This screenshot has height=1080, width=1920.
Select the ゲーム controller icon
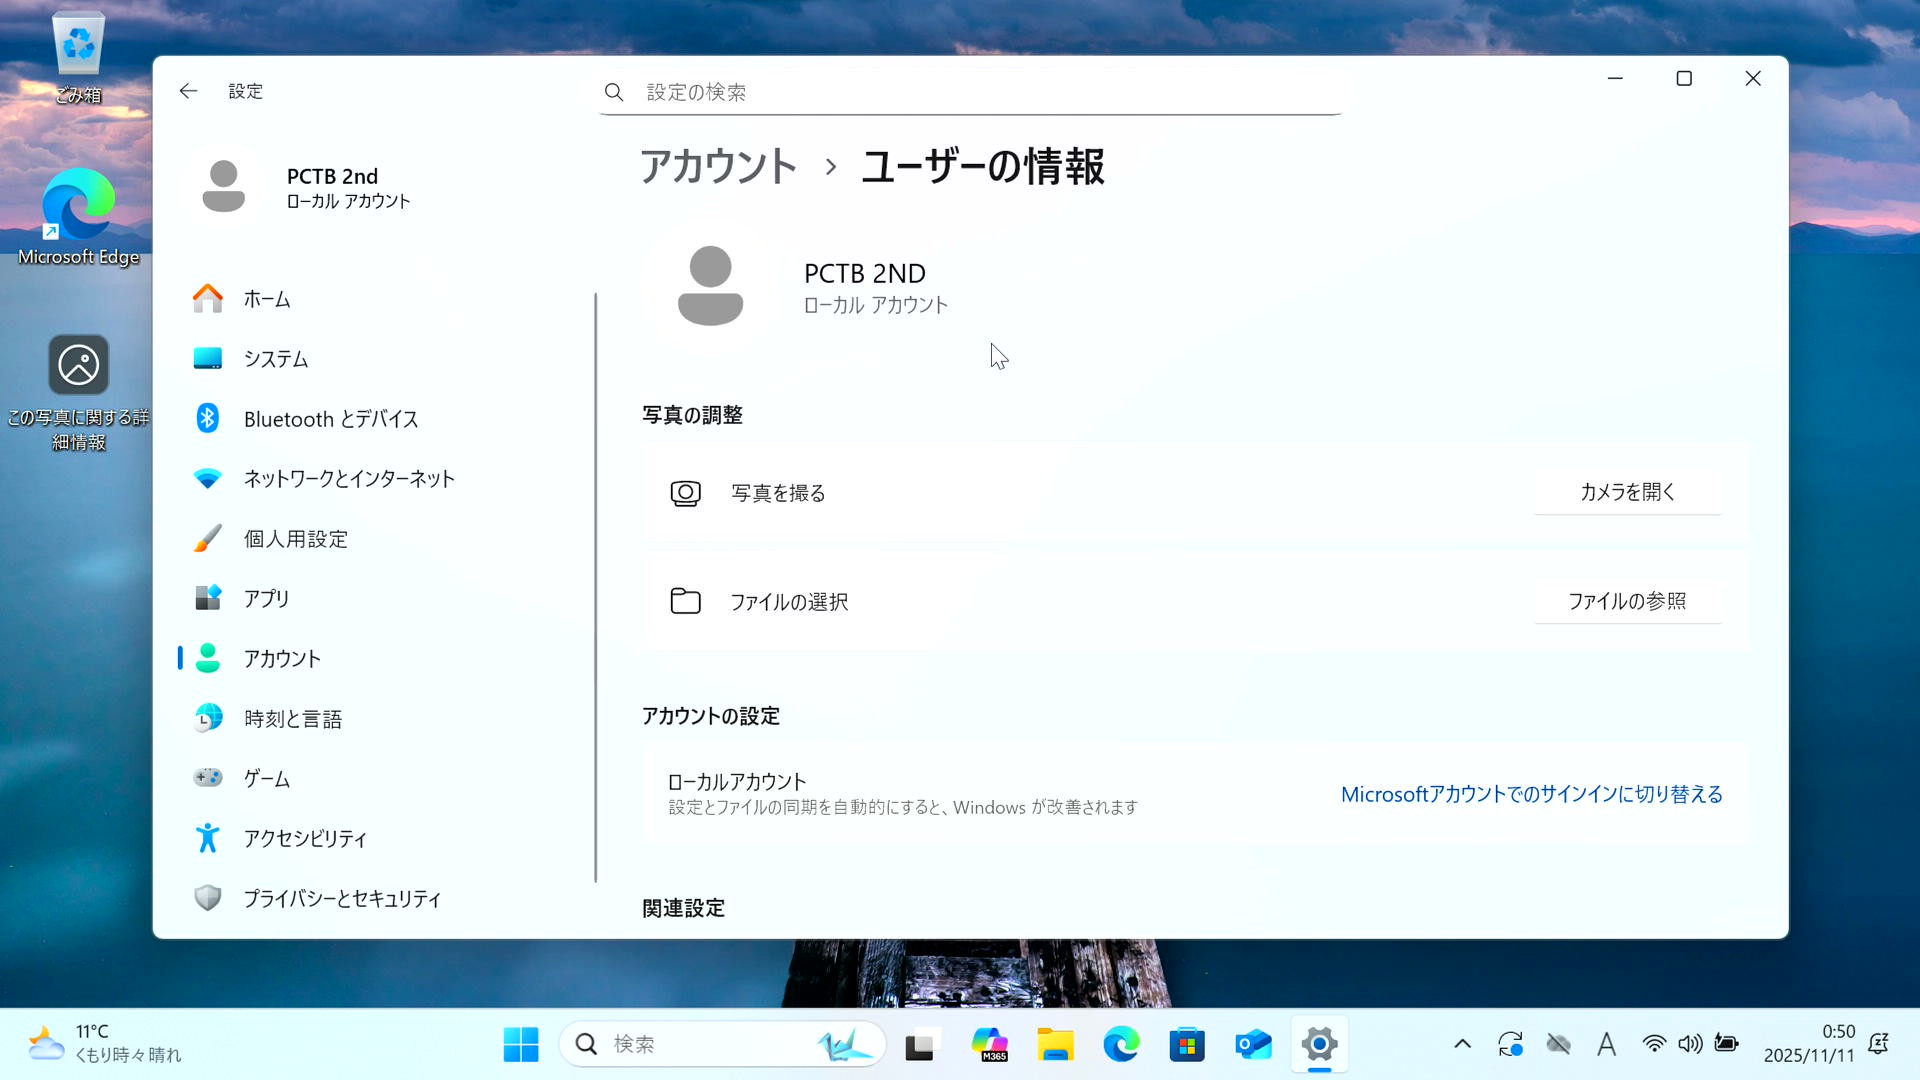pos(208,778)
